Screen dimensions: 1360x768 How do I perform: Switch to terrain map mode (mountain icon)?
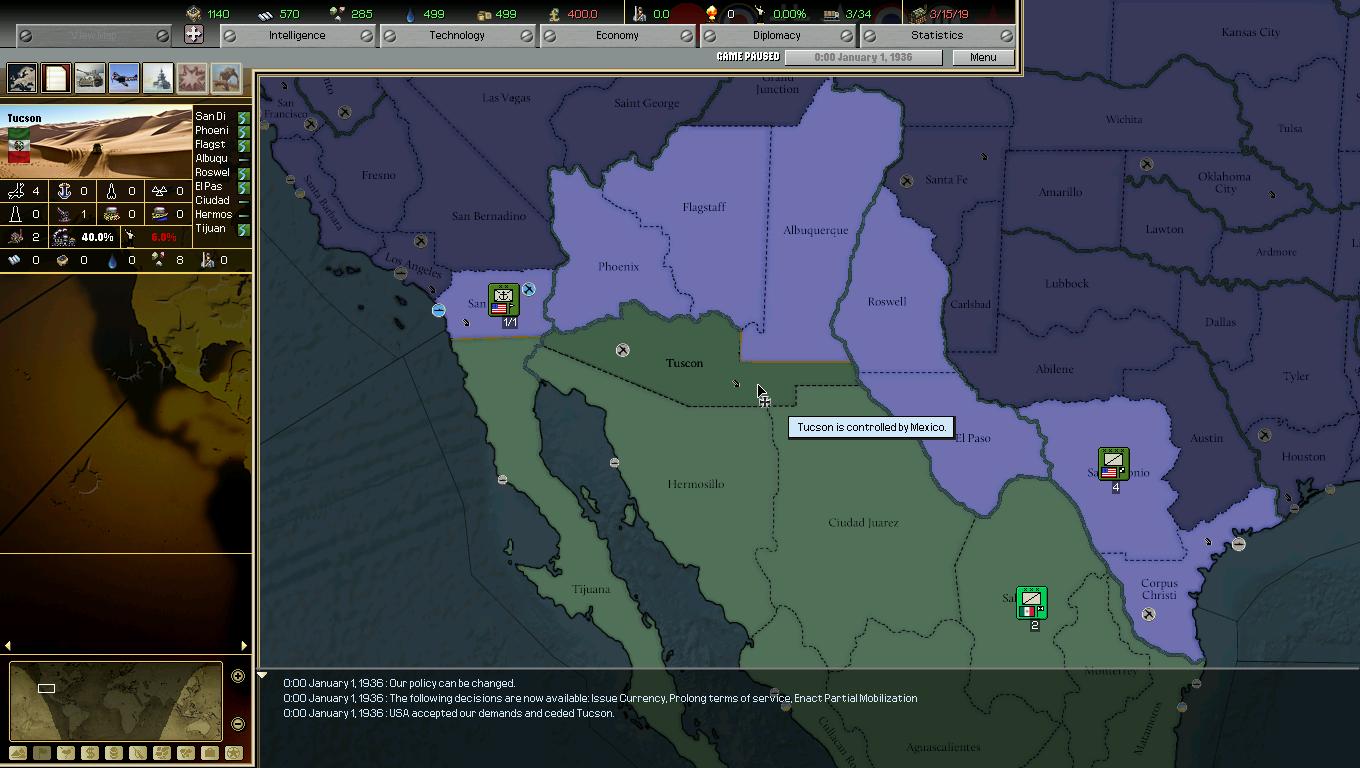(18, 753)
